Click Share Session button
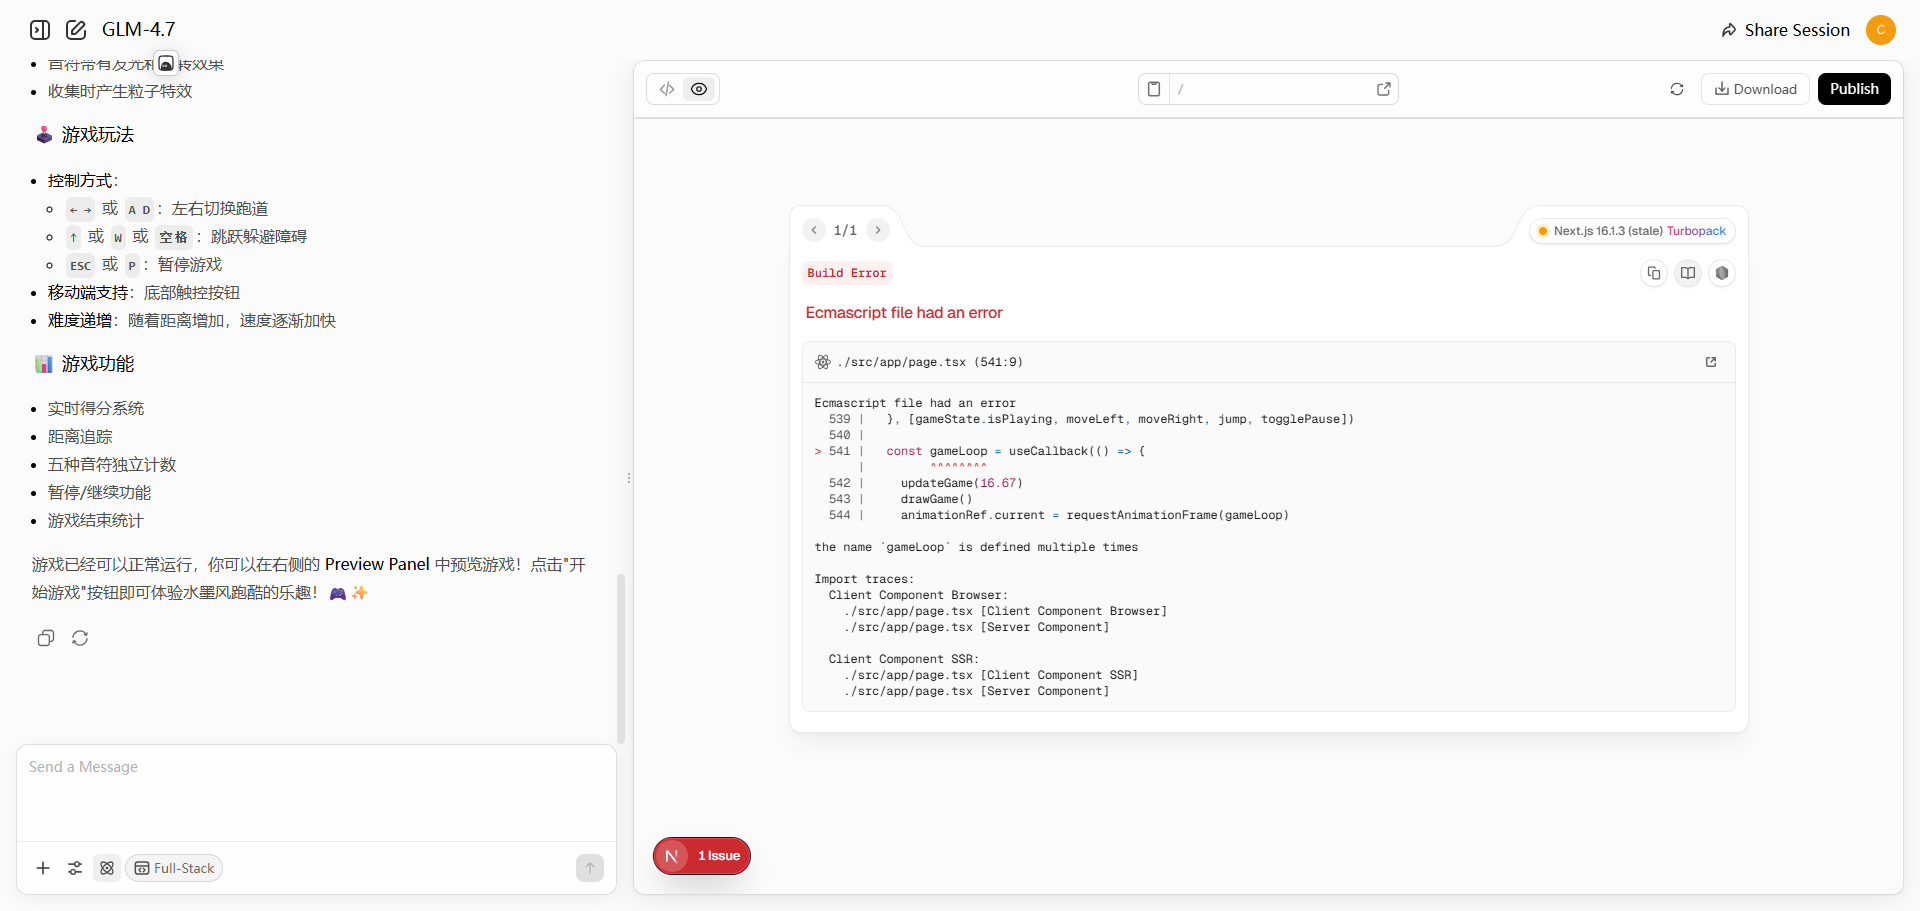 pyautogui.click(x=1786, y=30)
